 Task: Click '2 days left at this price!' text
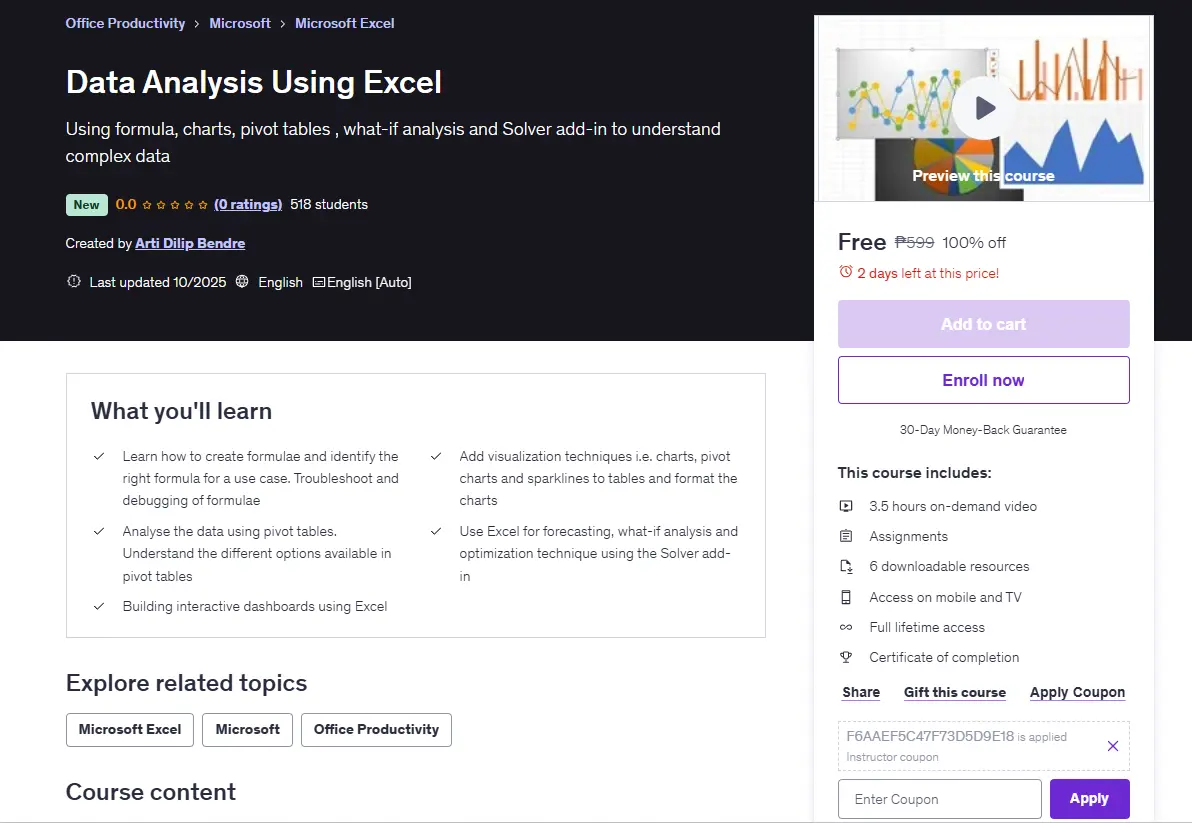tap(927, 273)
